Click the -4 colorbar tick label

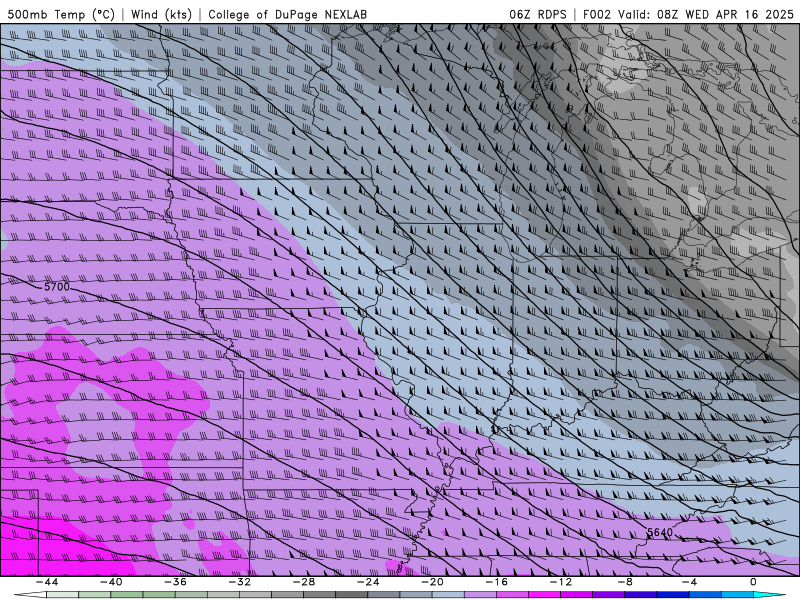(689, 582)
